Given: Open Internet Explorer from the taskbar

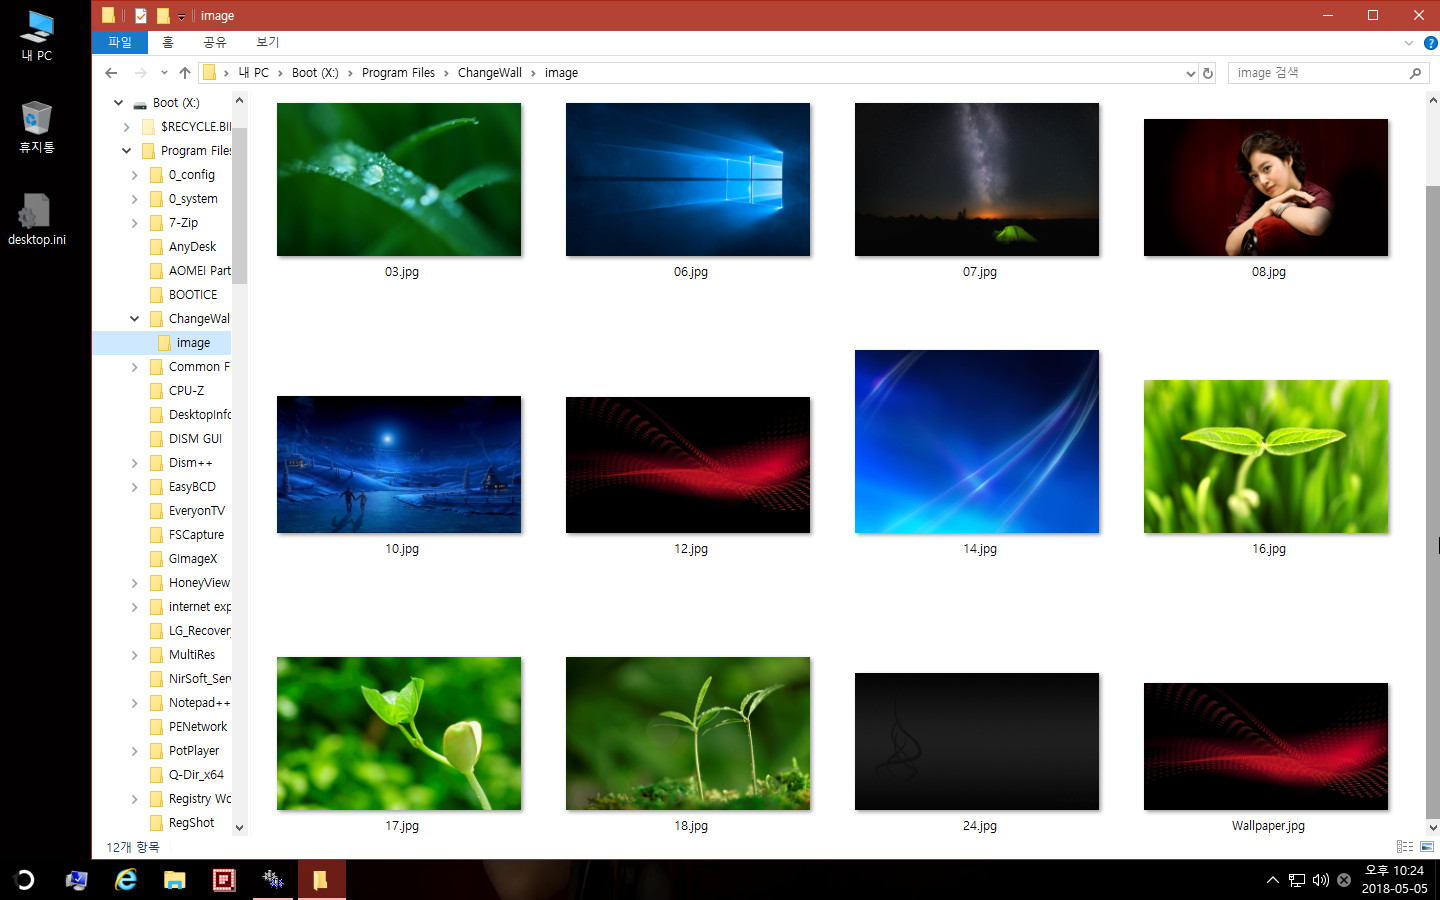Looking at the screenshot, I should coord(126,880).
